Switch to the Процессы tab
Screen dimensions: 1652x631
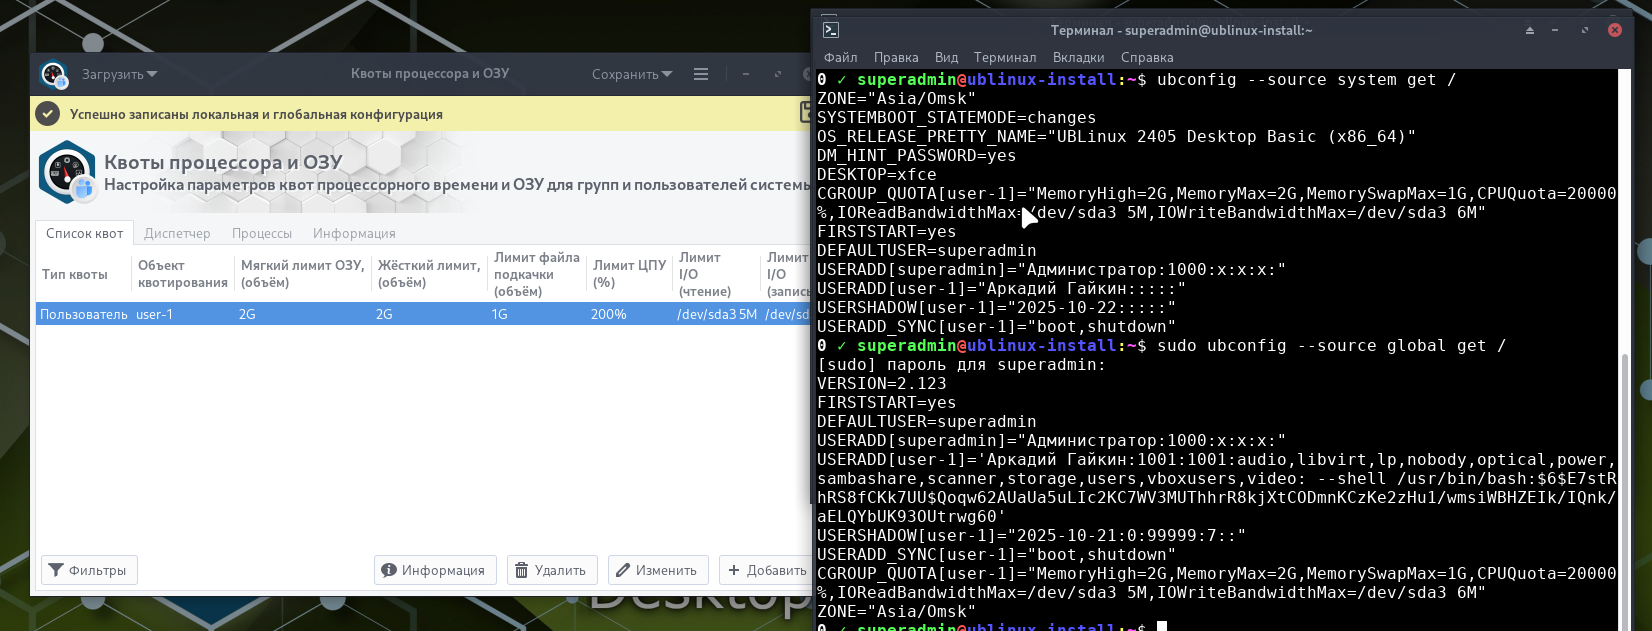(x=262, y=233)
